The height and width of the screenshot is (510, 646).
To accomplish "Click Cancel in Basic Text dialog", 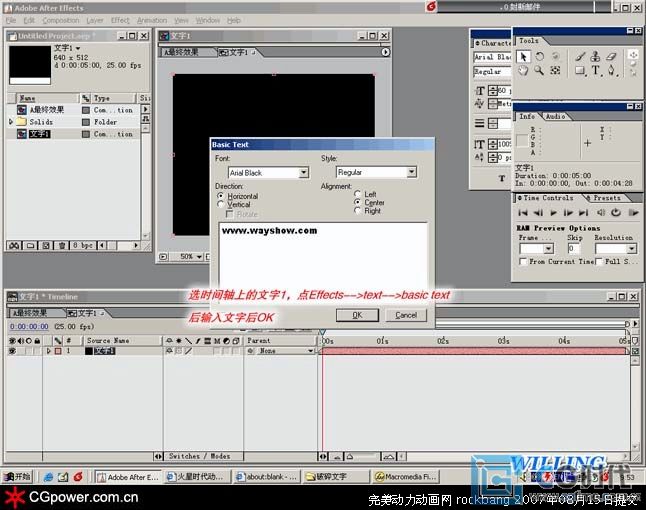I will (406, 315).
